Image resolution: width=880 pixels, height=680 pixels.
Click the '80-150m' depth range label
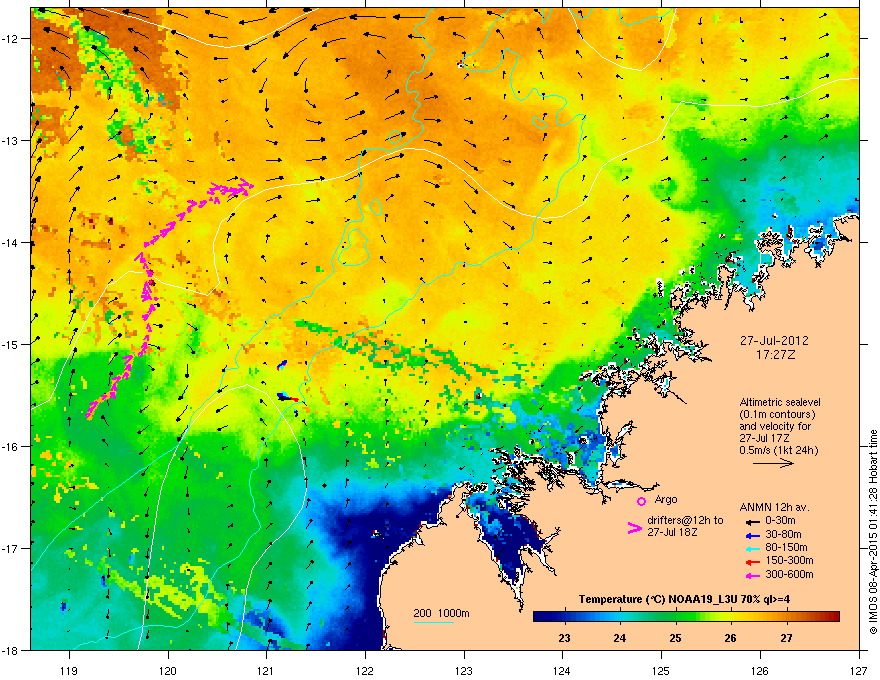coord(786,548)
